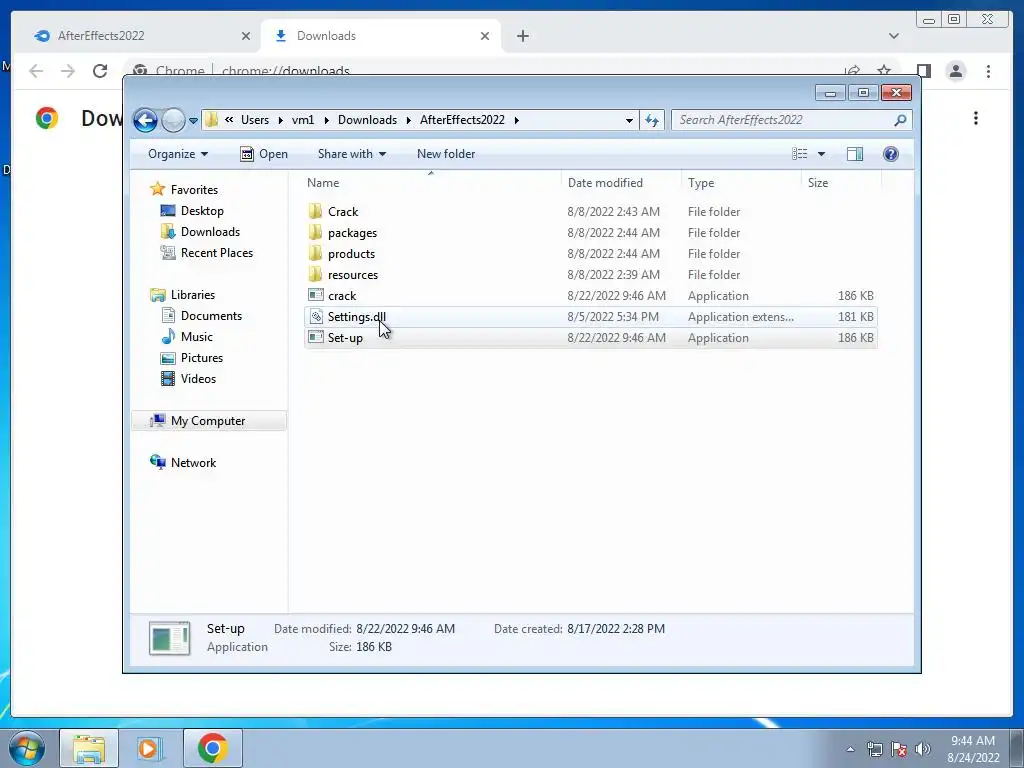Open the recent locations arrow beside Explorer's forward button
The width and height of the screenshot is (1024, 768).
tap(193, 121)
